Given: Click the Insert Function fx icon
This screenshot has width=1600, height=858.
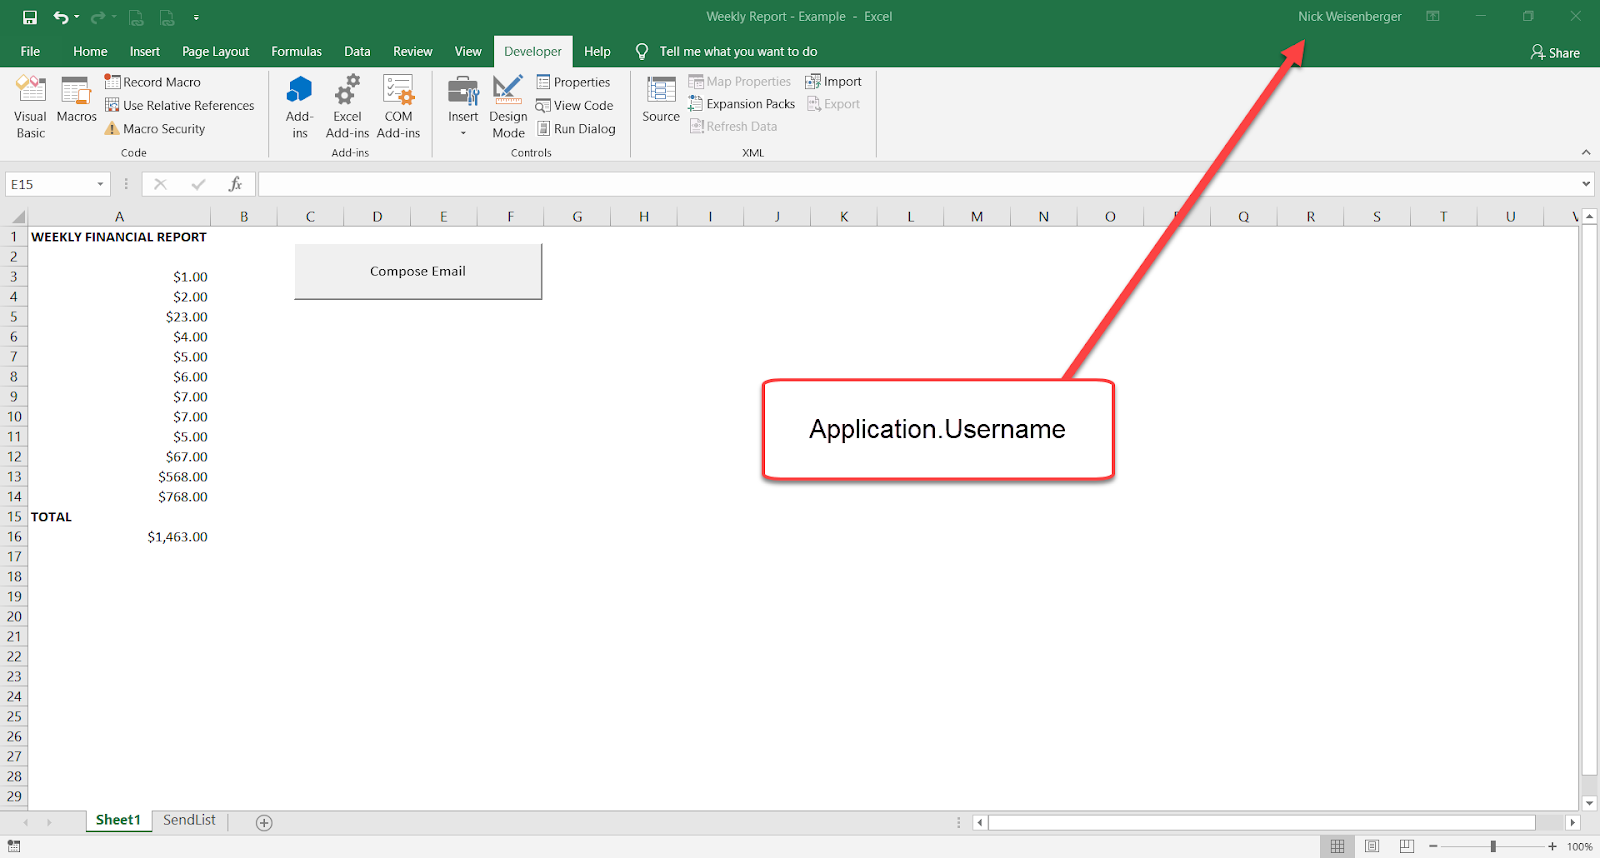Looking at the screenshot, I should point(235,184).
